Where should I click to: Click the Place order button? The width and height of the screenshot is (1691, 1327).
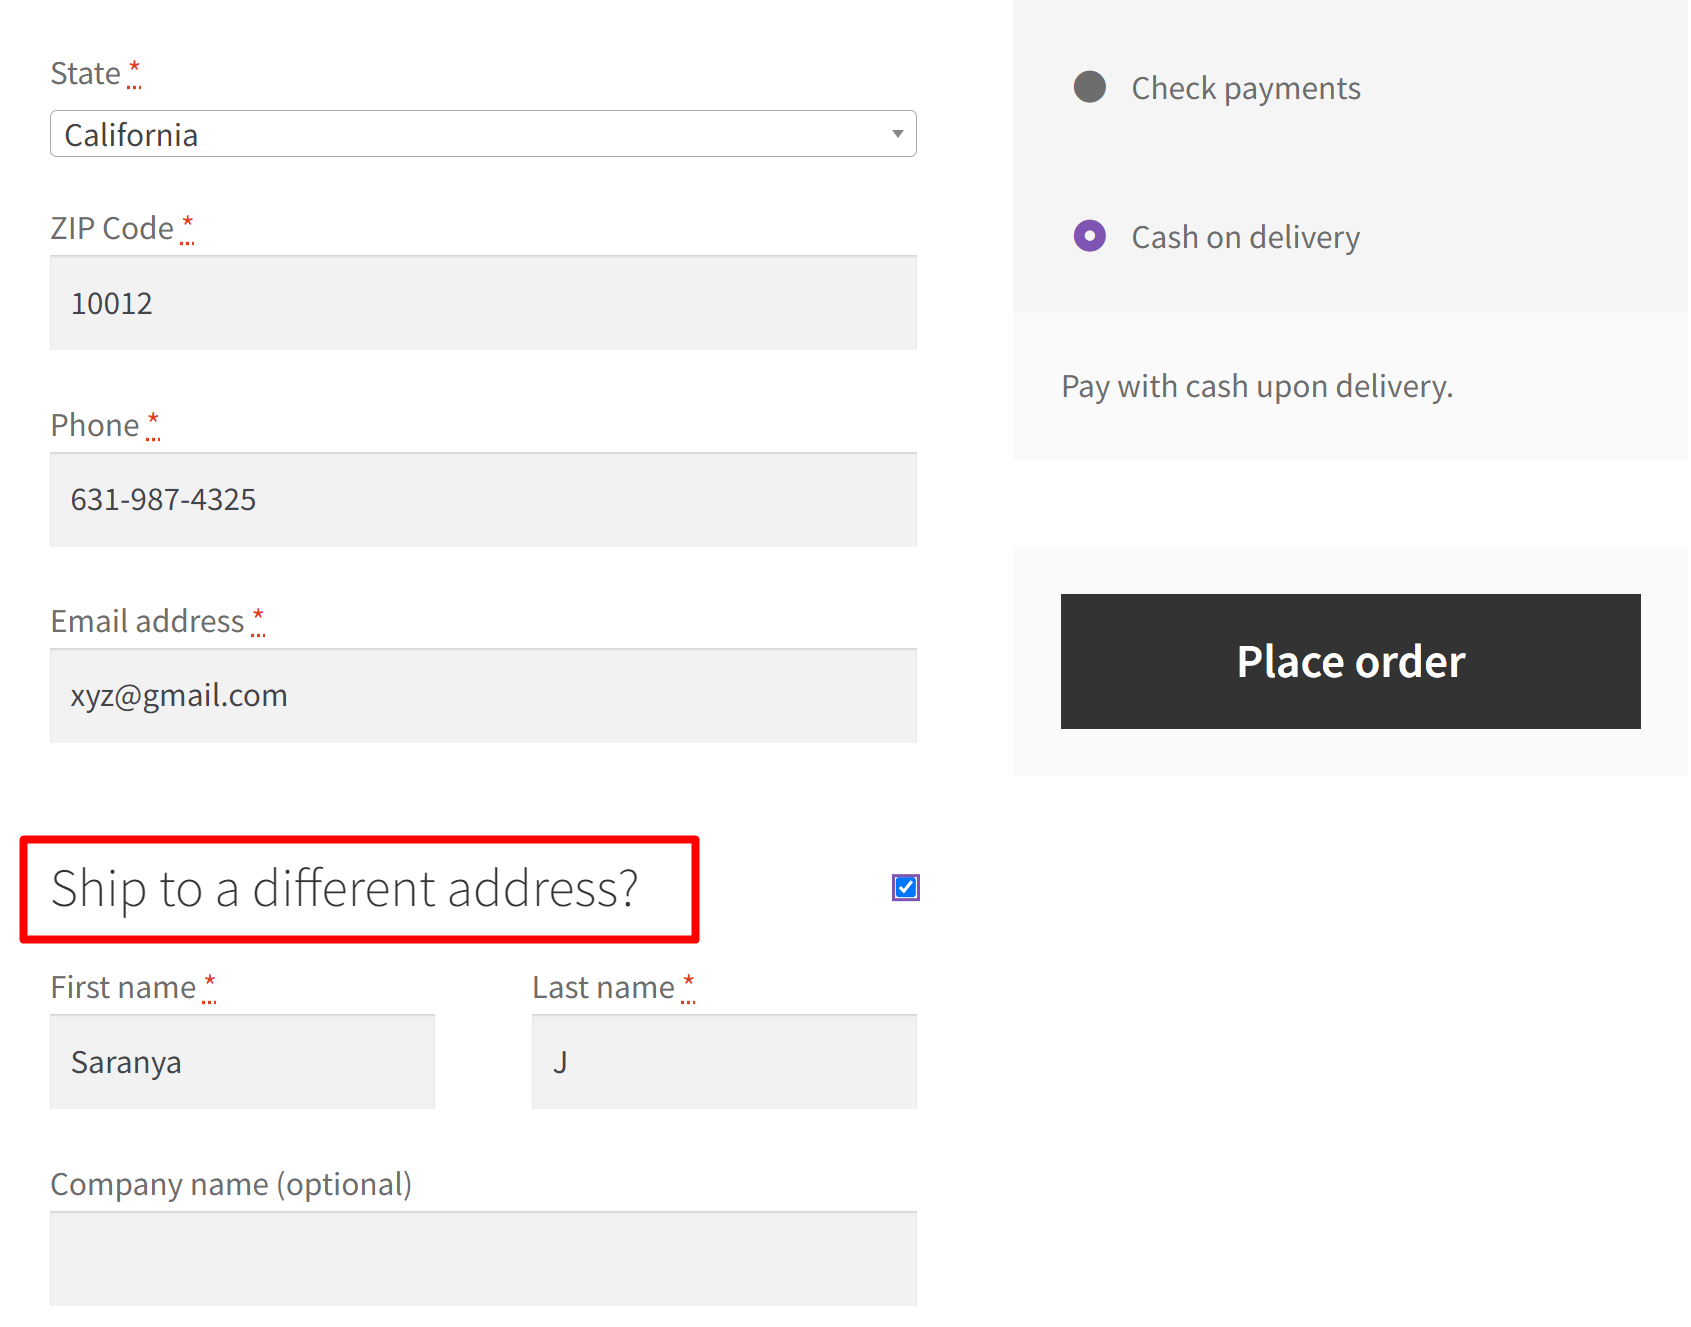tap(1350, 661)
